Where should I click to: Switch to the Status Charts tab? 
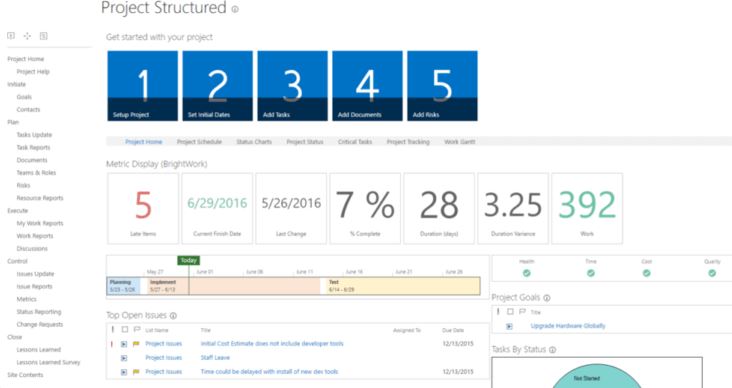(x=254, y=142)
